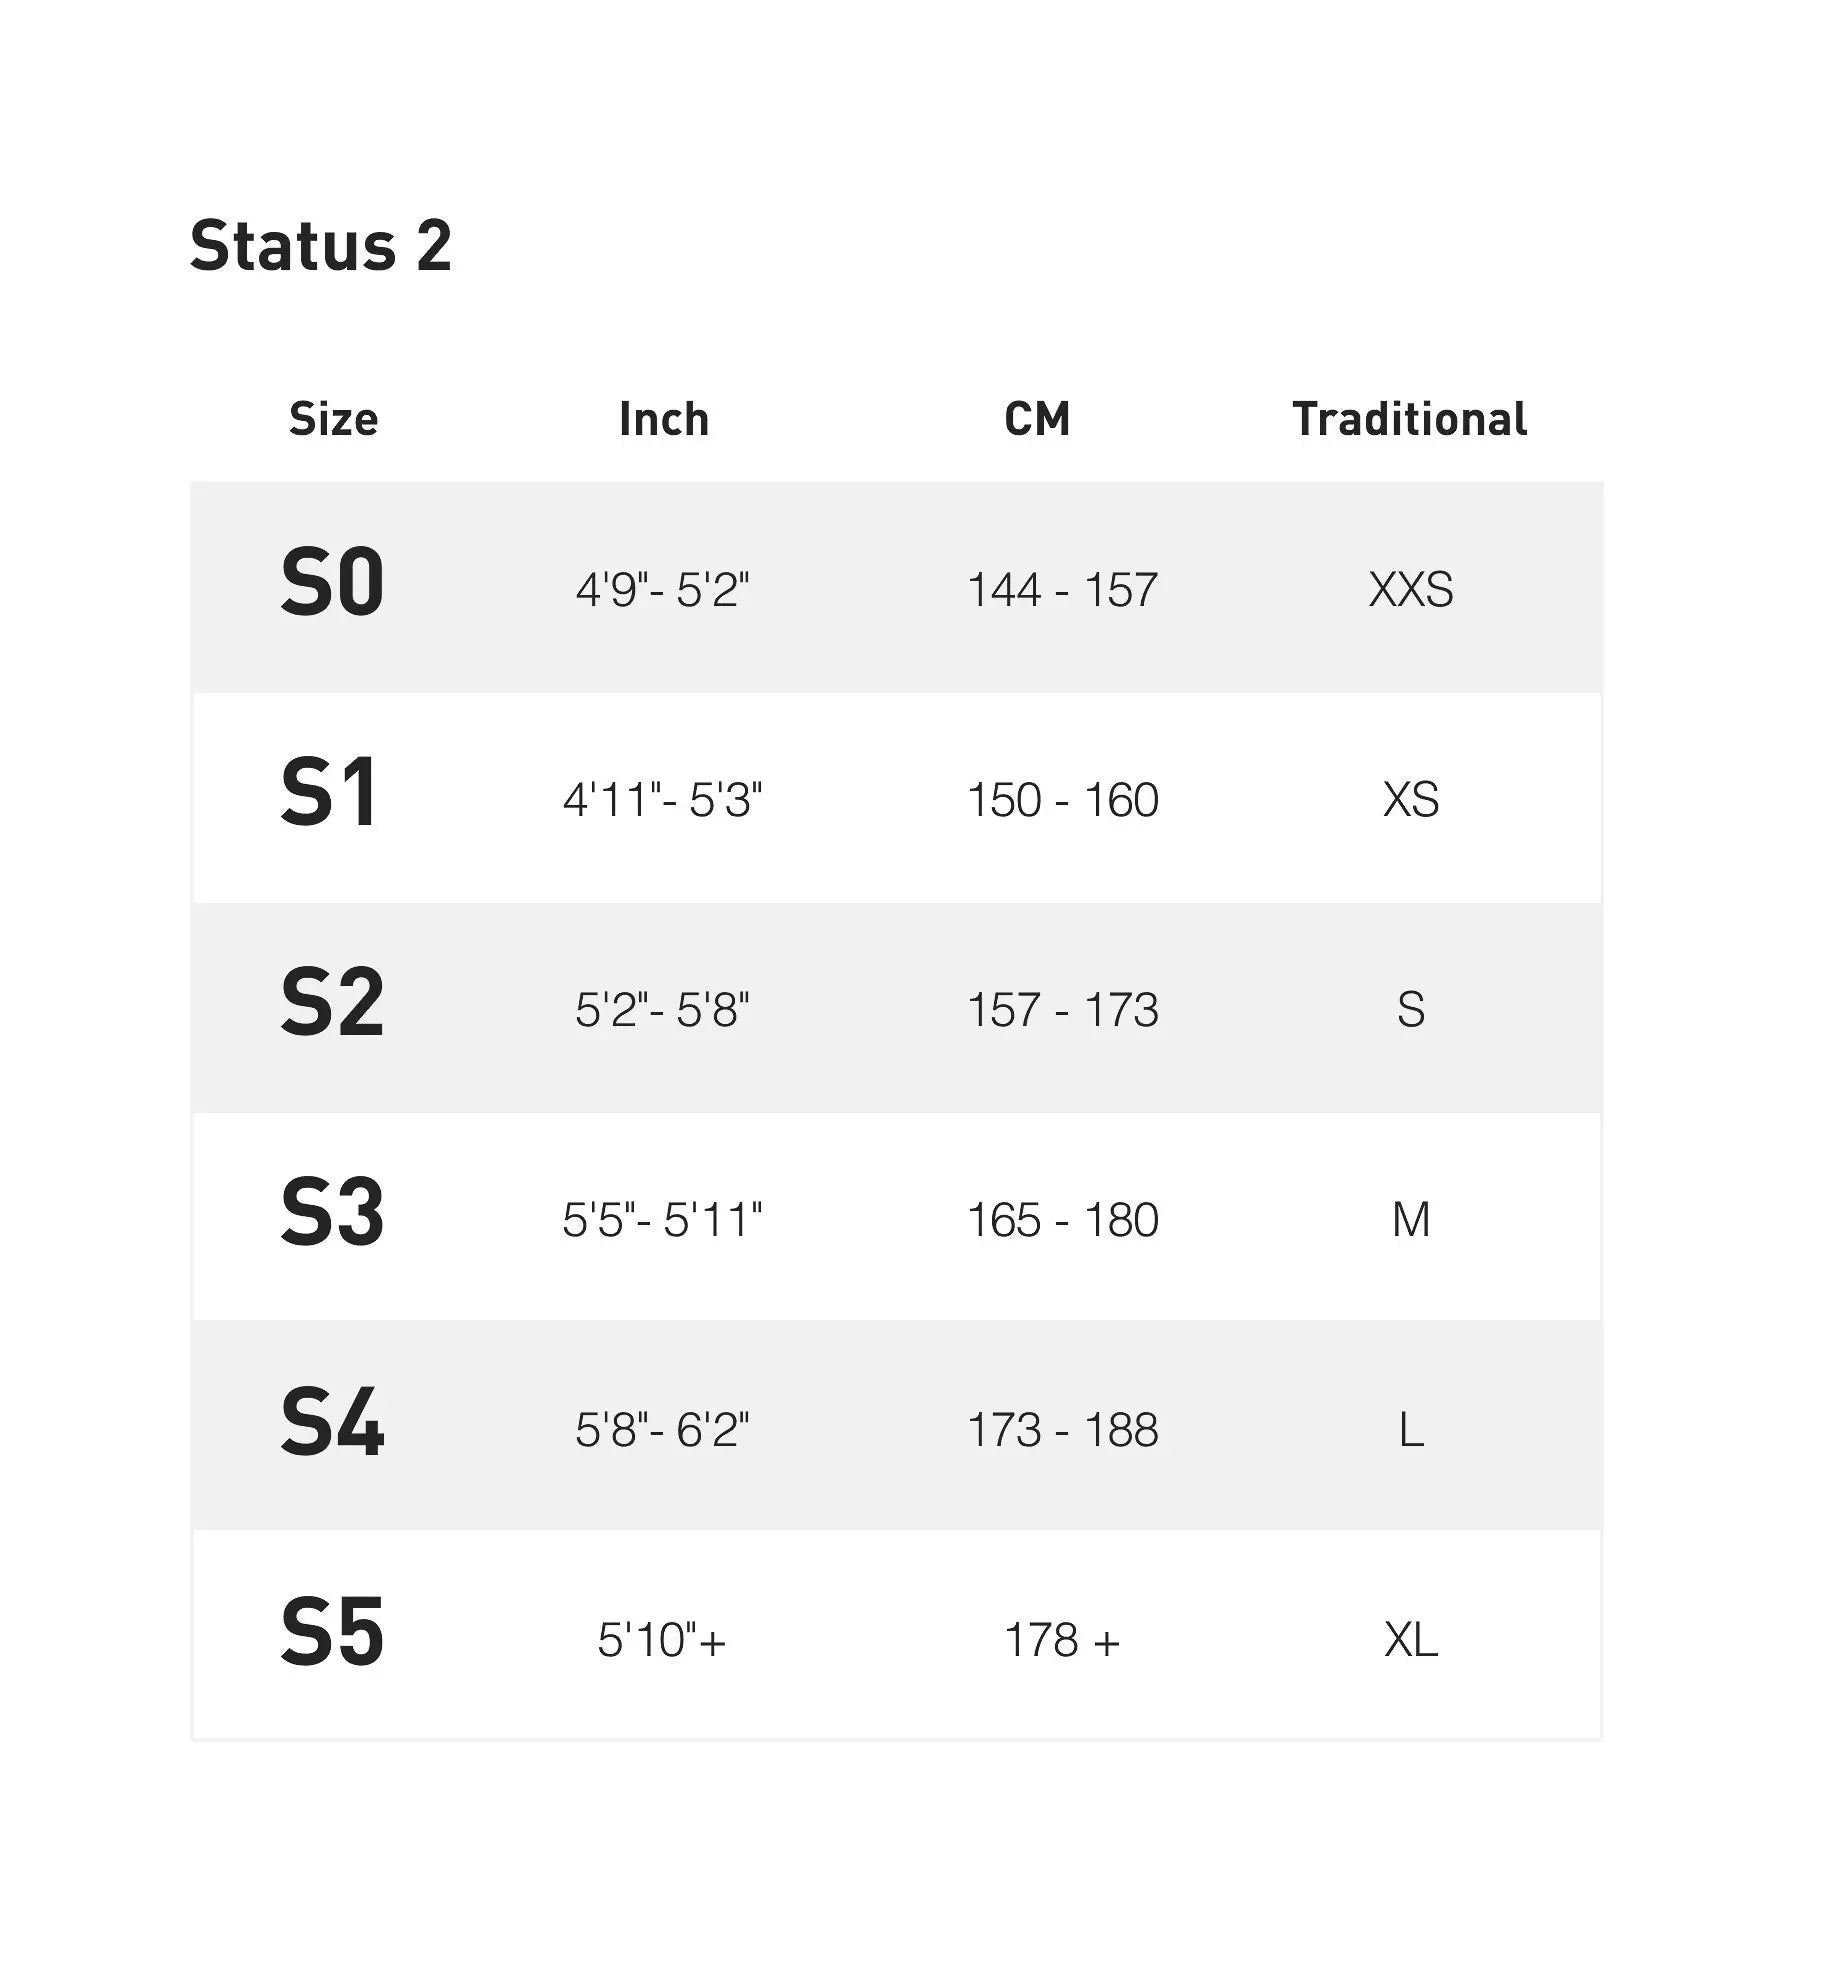The width and height of the screenshot is (1824, 1968).
Task: Choose the S2 size label
Action: tap(332, 1003)
